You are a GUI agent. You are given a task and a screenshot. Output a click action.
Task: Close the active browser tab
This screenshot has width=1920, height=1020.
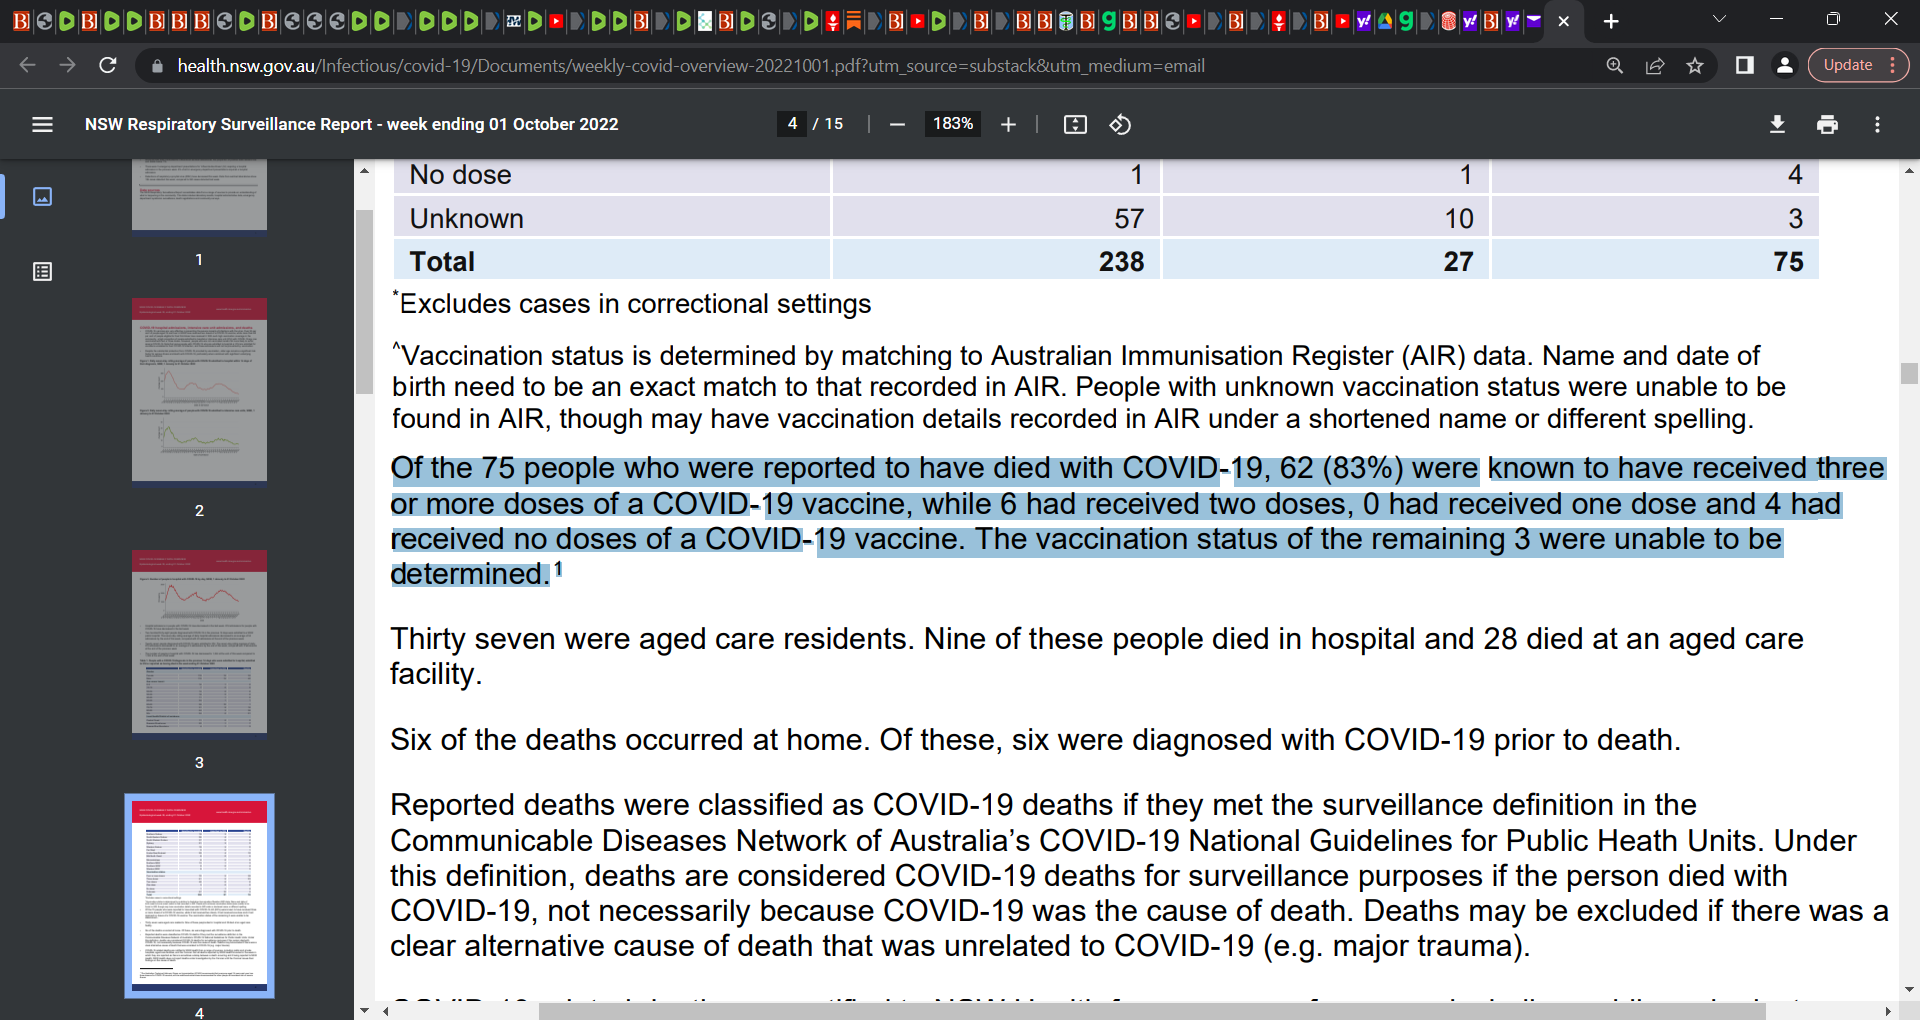(x=1564, y=21)
